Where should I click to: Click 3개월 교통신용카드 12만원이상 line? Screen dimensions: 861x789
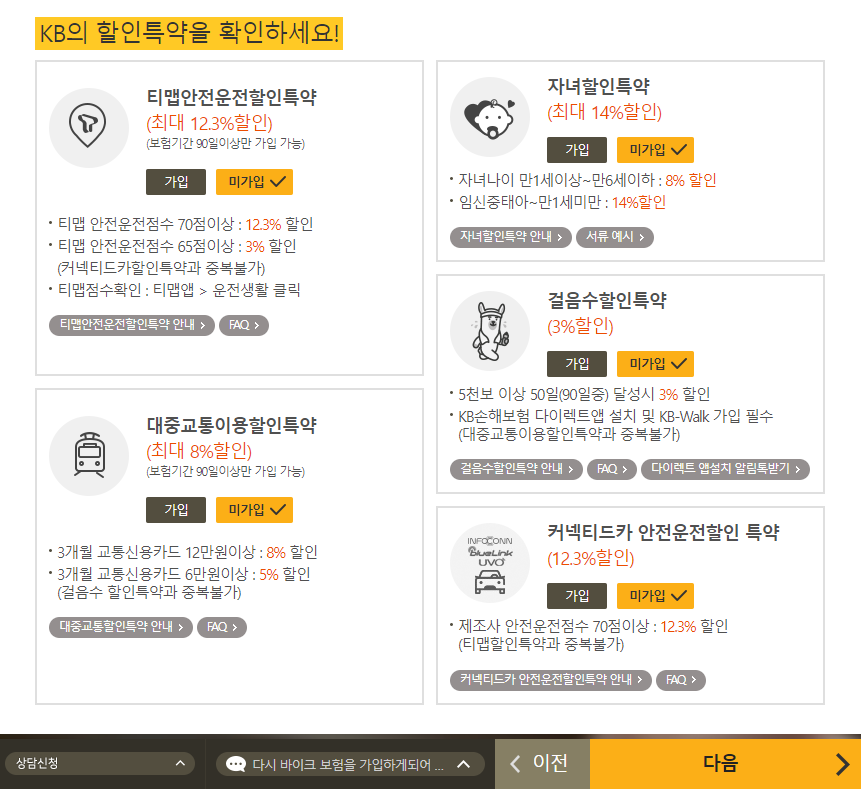pyautogui.click(x=187, y=552)
